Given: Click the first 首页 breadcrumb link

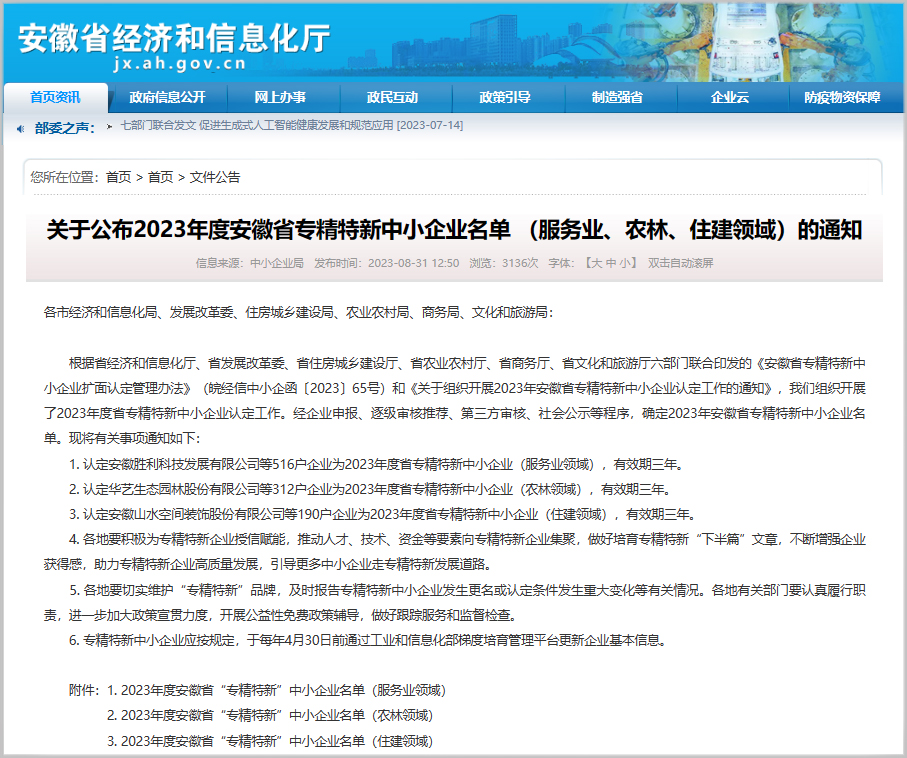Looking at the screenshot, I should tap(118, 177).
